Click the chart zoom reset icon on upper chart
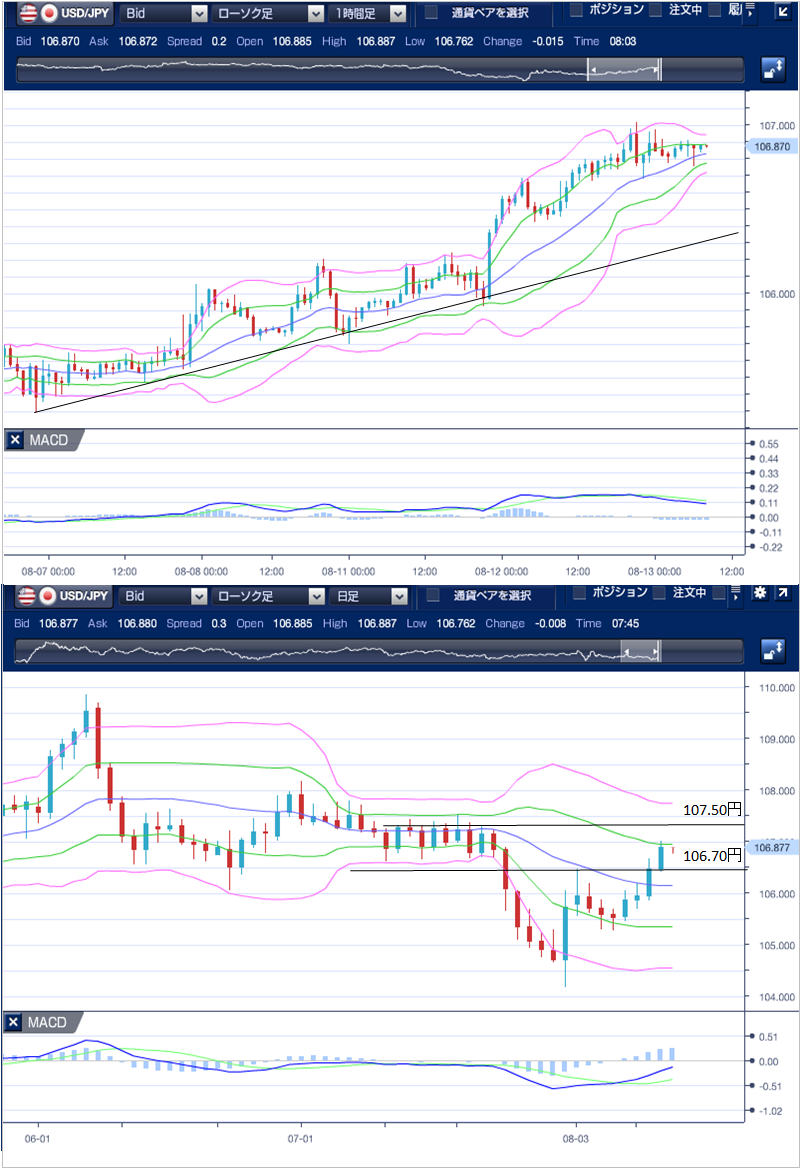Image resolution: width=801 pixels, height=1169 pixels. coord(772,70)
